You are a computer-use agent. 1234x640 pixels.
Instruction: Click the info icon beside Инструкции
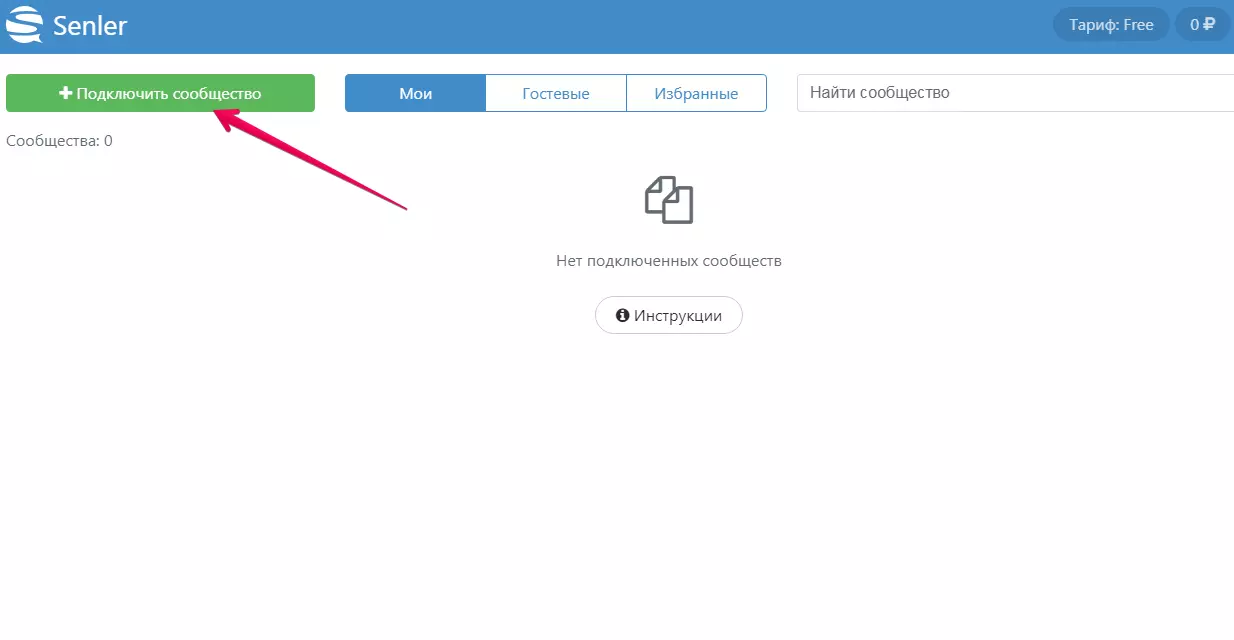tap(623, 315)
